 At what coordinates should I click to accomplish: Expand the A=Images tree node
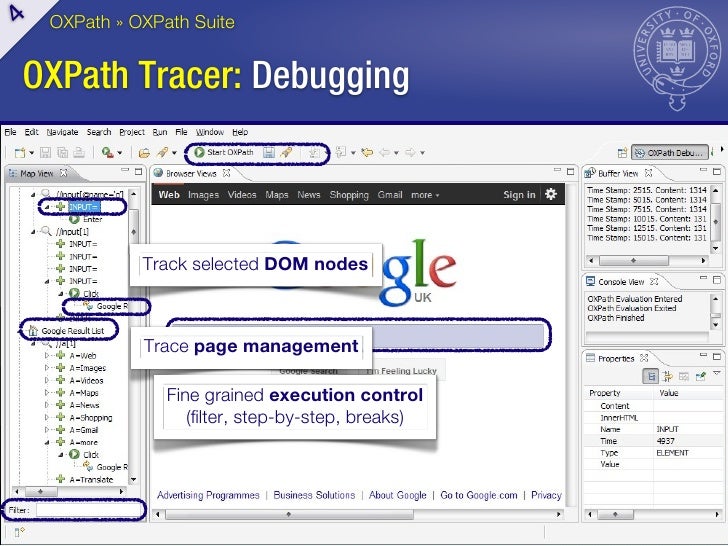point(46,368)
